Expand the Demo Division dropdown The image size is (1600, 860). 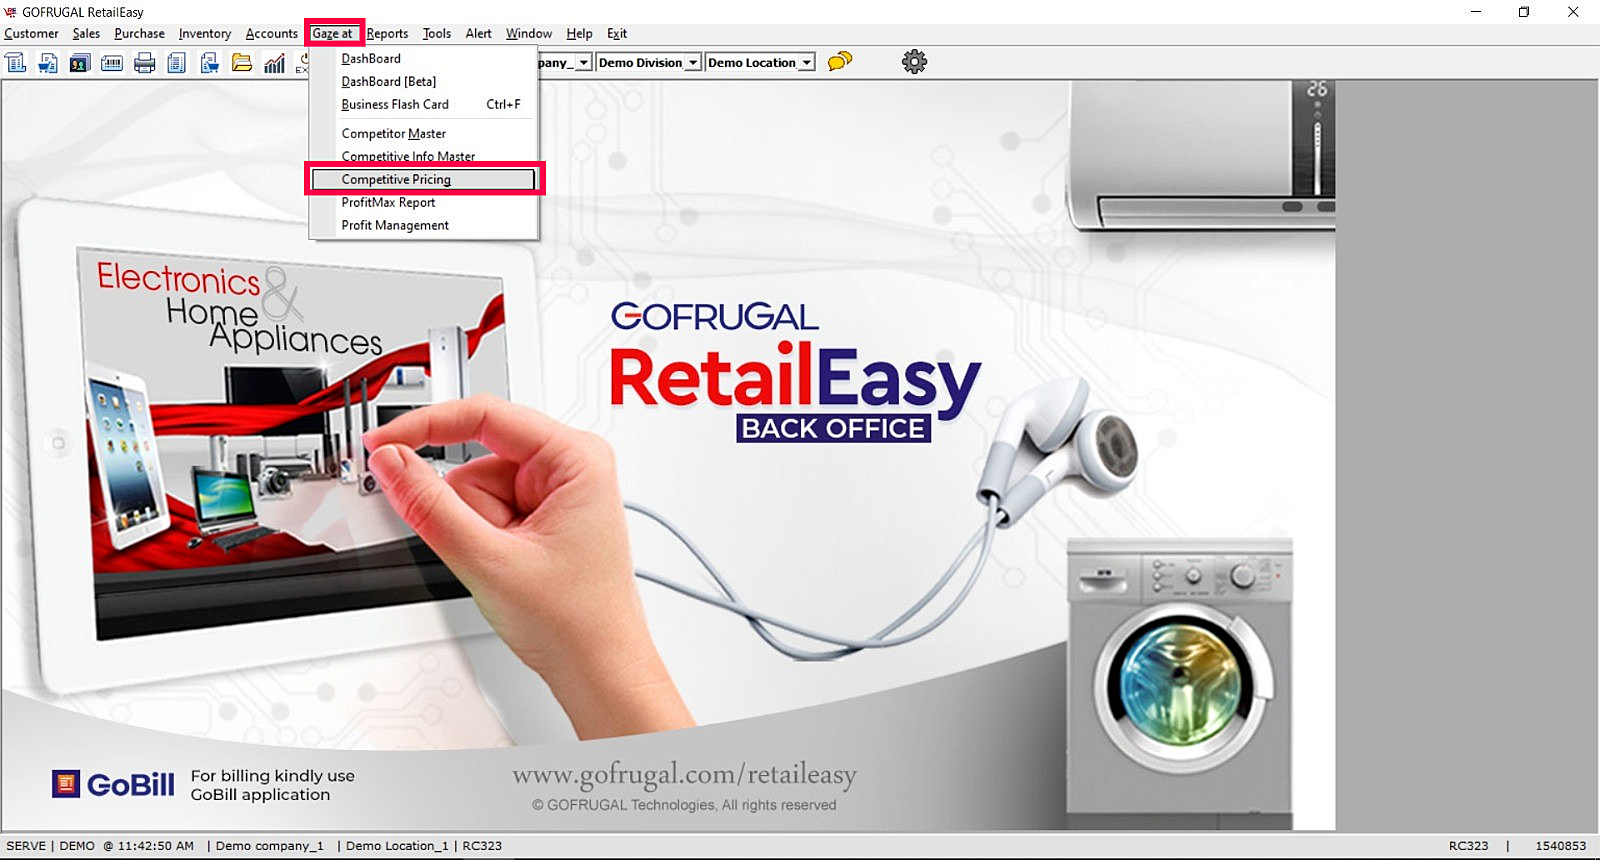click(692, 63)
